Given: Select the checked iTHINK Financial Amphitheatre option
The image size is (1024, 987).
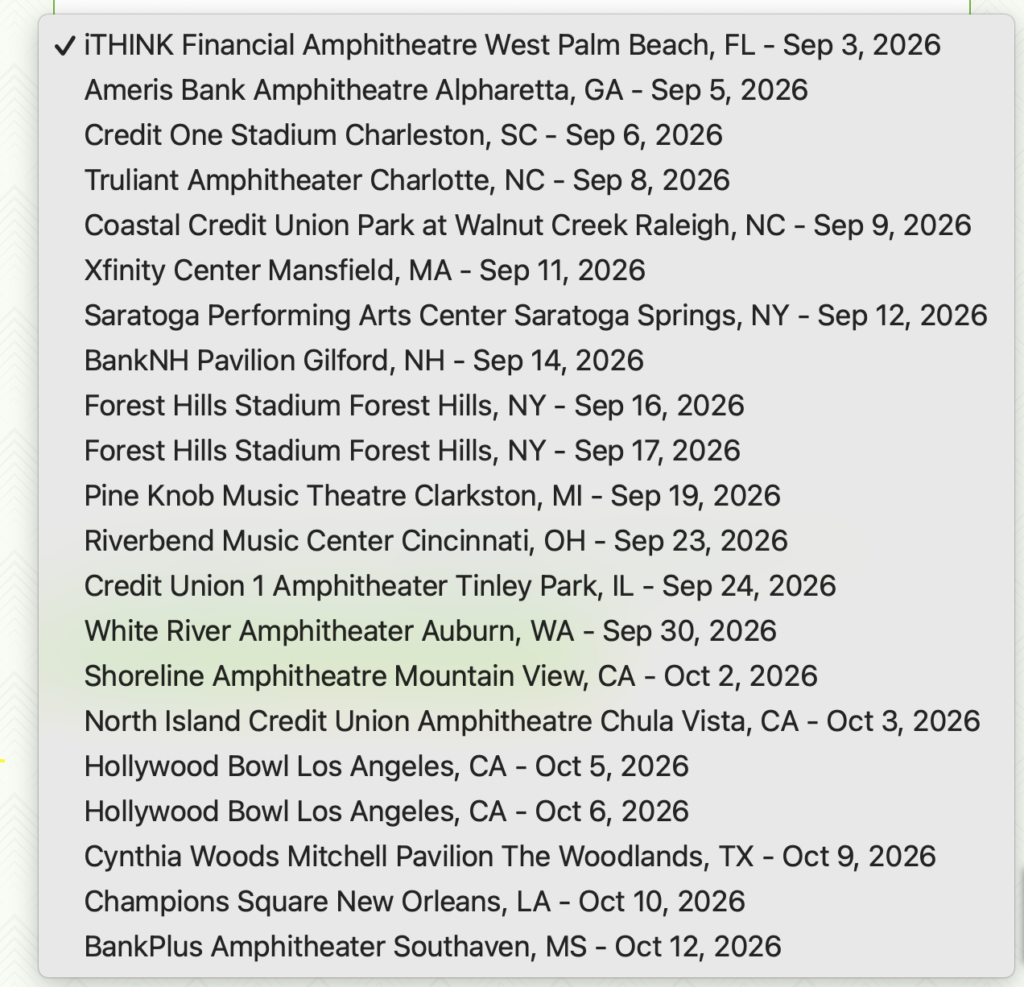Looking at the screenshot, I should pos(526,45).
